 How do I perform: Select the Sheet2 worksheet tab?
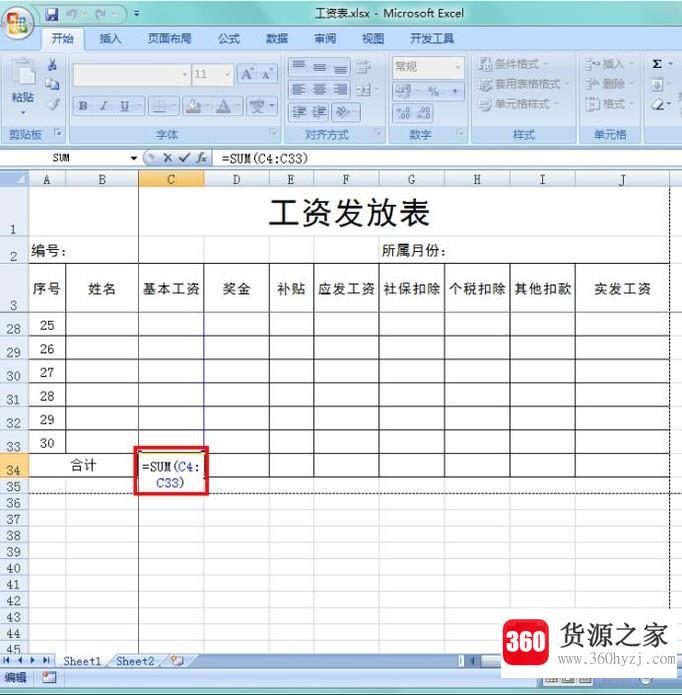click(135, 661)
